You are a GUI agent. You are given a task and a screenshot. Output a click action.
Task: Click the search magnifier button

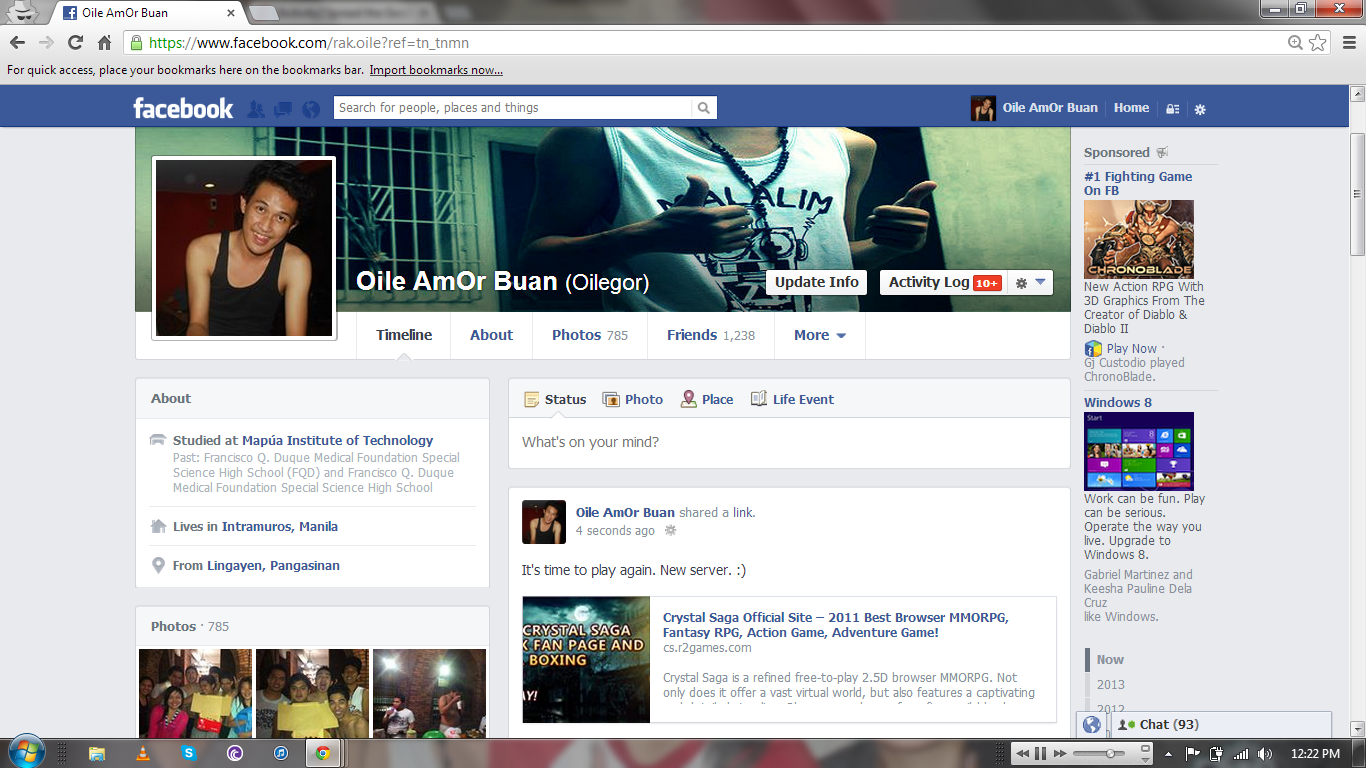[704, 108]
